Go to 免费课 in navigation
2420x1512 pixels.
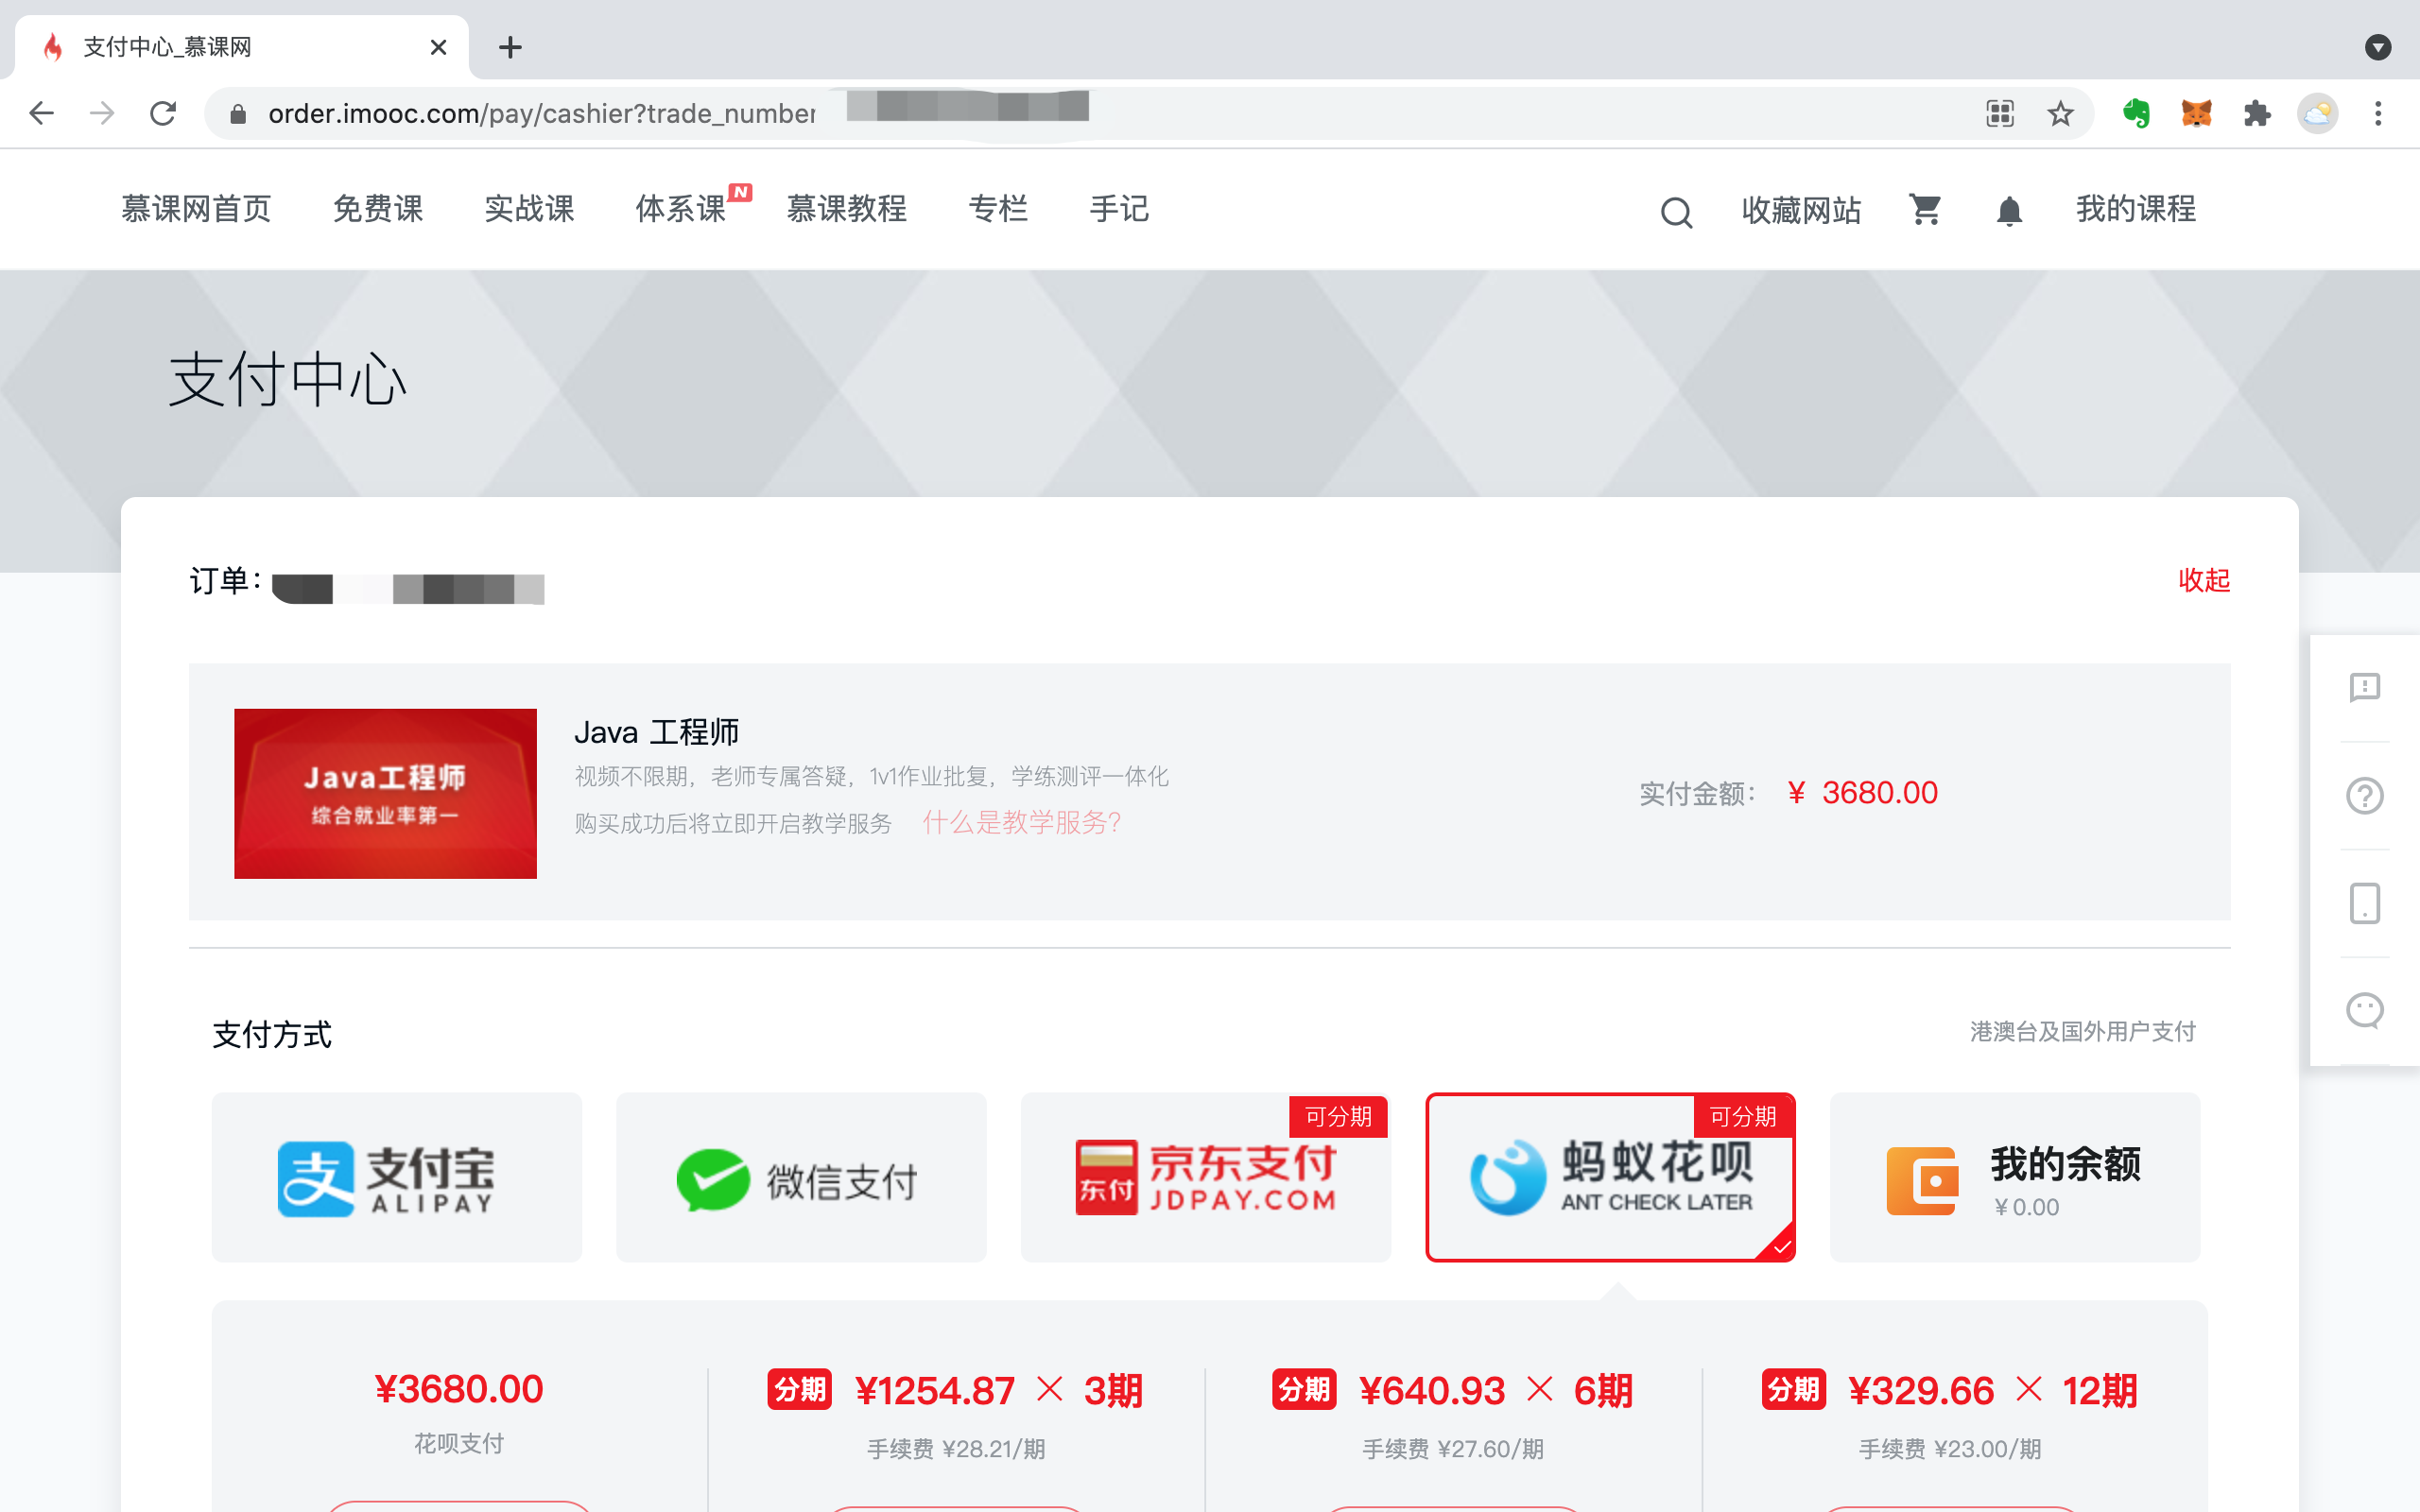377,209
